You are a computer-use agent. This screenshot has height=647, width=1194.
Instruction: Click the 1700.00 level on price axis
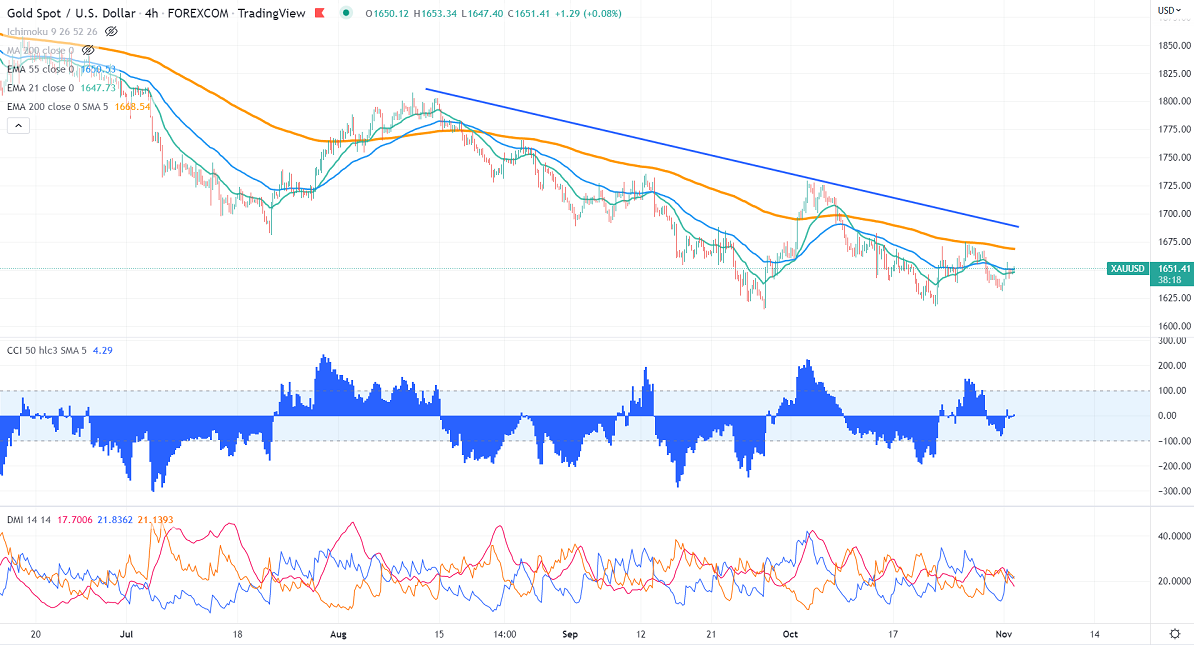pyautogui.click(x=1174, y=214)
